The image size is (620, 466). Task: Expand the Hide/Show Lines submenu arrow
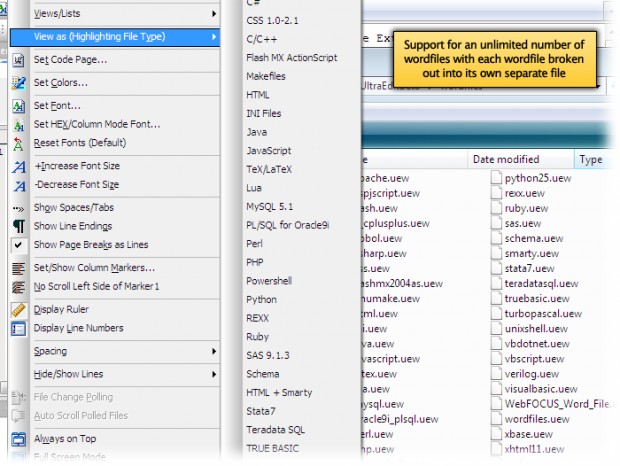click(214, 374)
